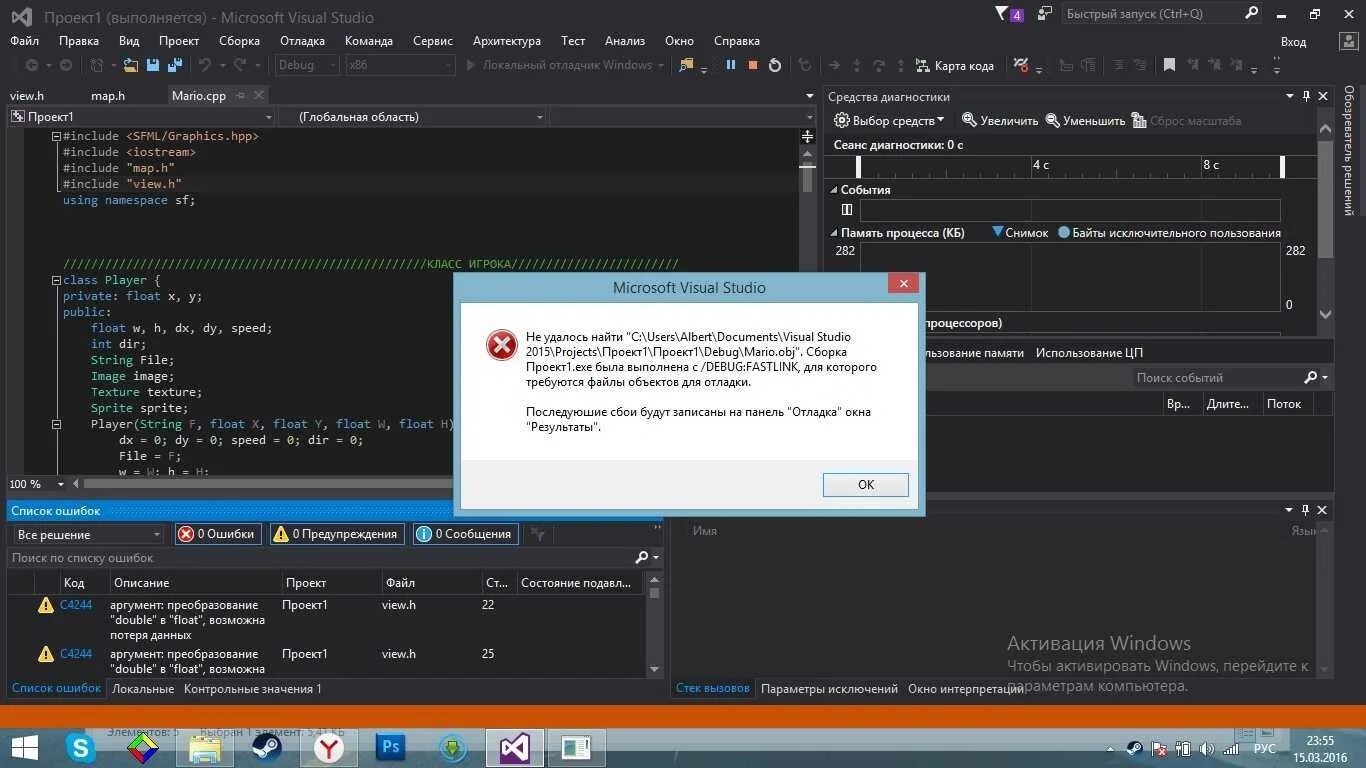This screenshot has width=1366, height=768.
Task: Open the Code Map (Карта кода) tool
Action: tap(955, 65)
